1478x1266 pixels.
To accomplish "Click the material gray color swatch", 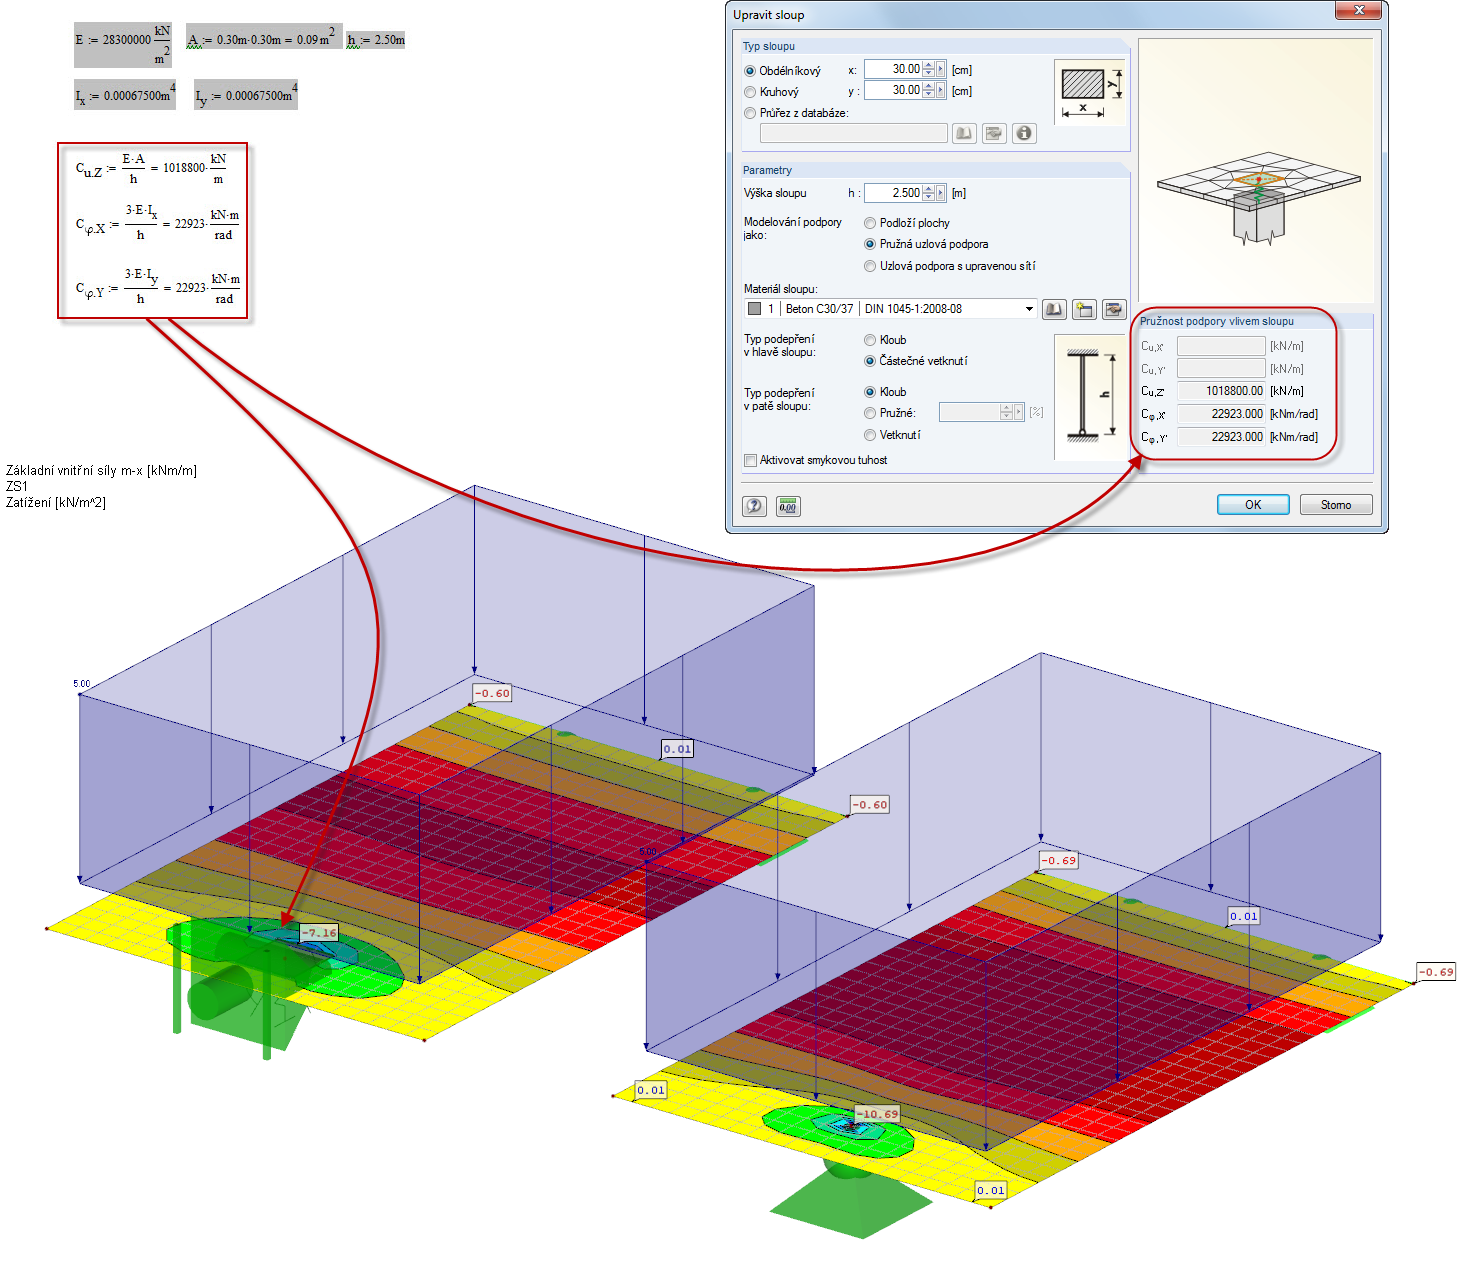I will (755, 309).
